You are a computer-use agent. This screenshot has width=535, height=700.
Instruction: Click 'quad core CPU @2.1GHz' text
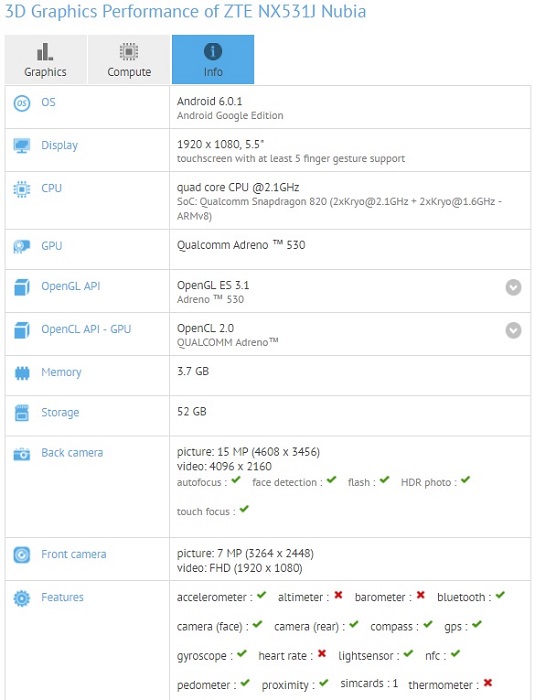tap(238, 188)
